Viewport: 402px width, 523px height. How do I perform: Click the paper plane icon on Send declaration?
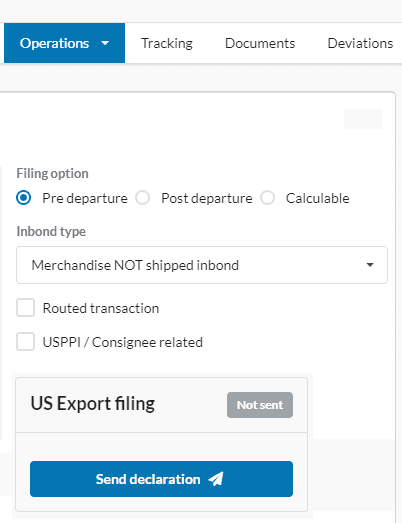pyautogui.click(x=216, y=479)
